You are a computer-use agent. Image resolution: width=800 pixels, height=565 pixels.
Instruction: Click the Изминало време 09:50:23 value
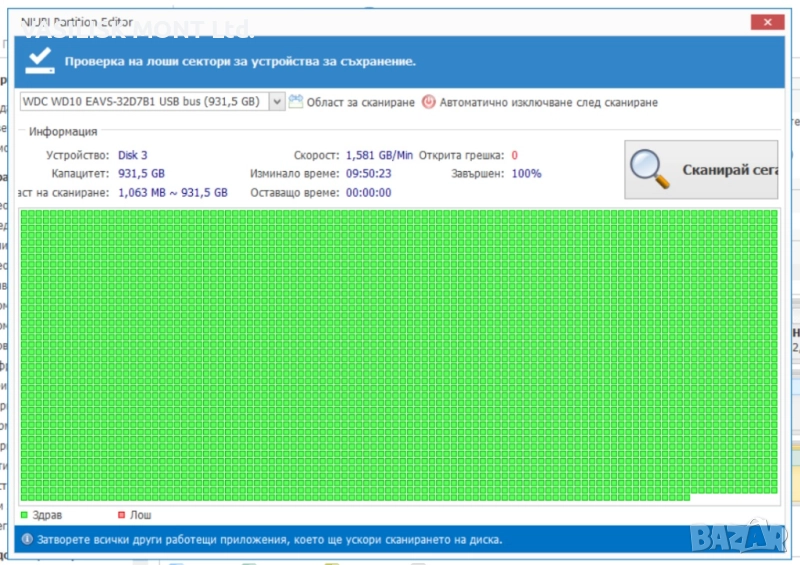click(x=368, y=173)
